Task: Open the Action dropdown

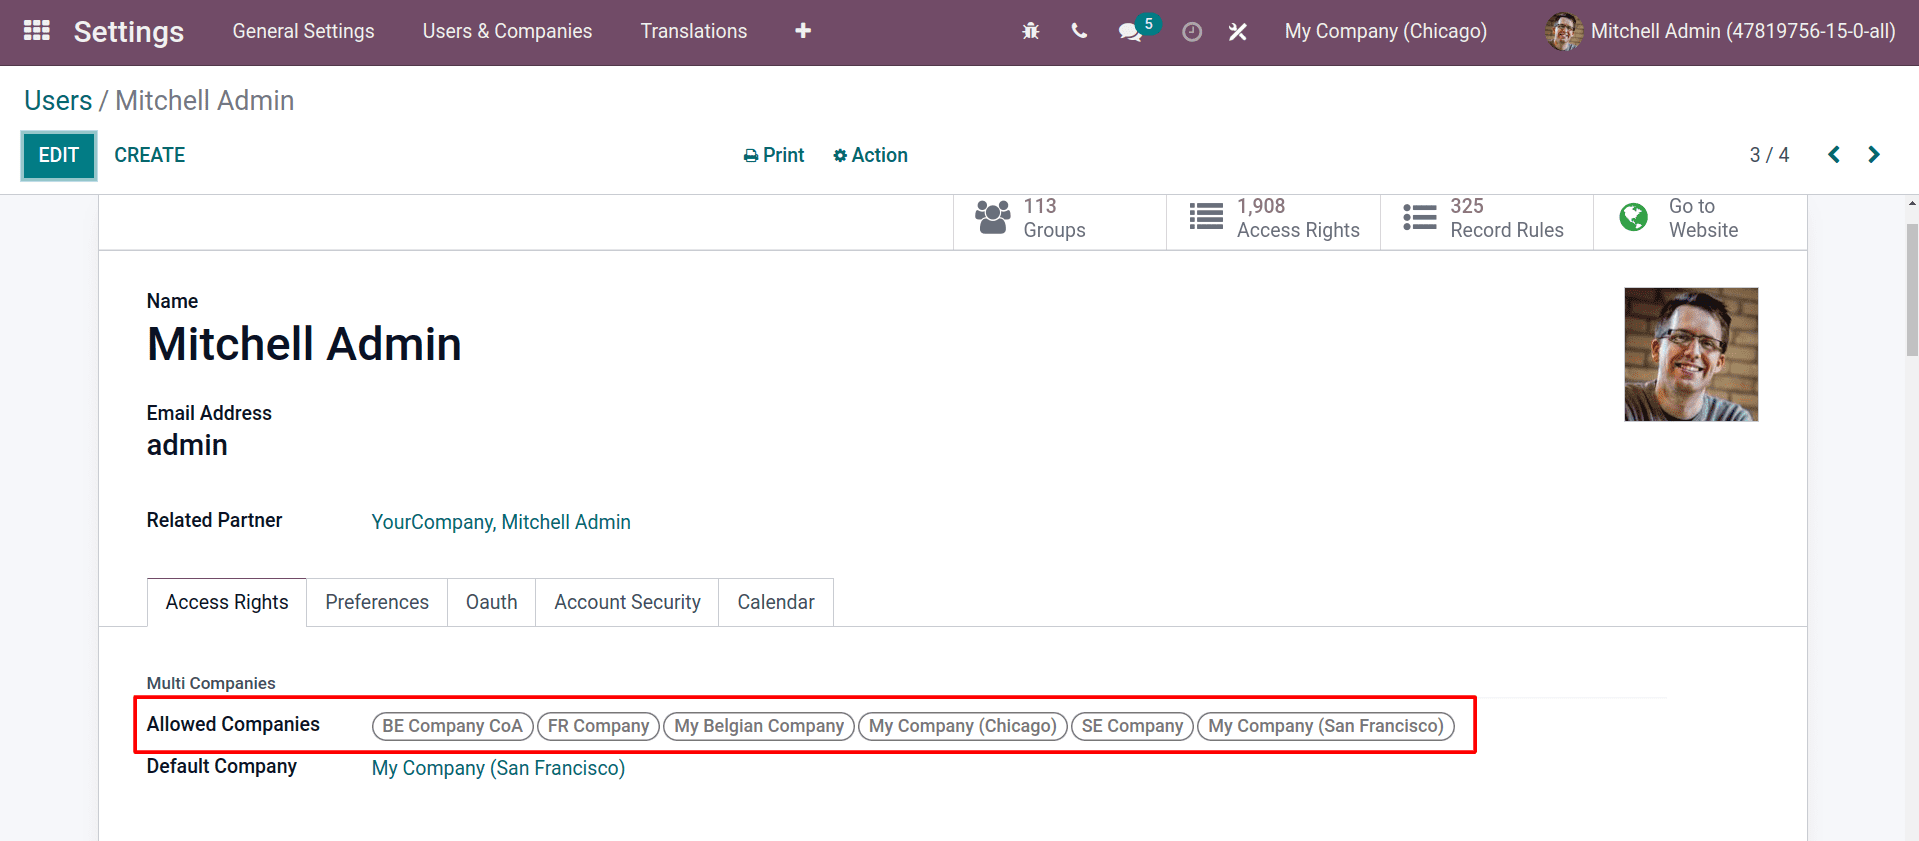Action: click(x=870, y=155)
